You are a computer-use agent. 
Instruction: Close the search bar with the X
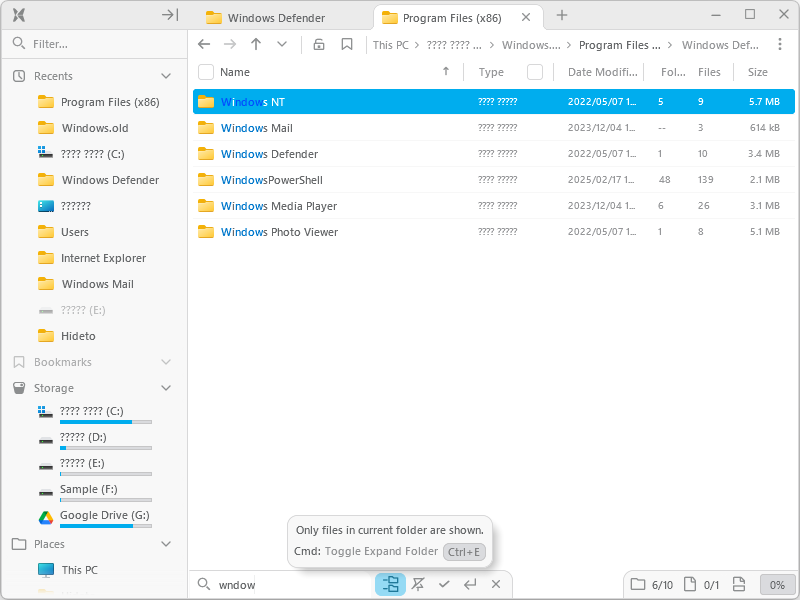496,584
